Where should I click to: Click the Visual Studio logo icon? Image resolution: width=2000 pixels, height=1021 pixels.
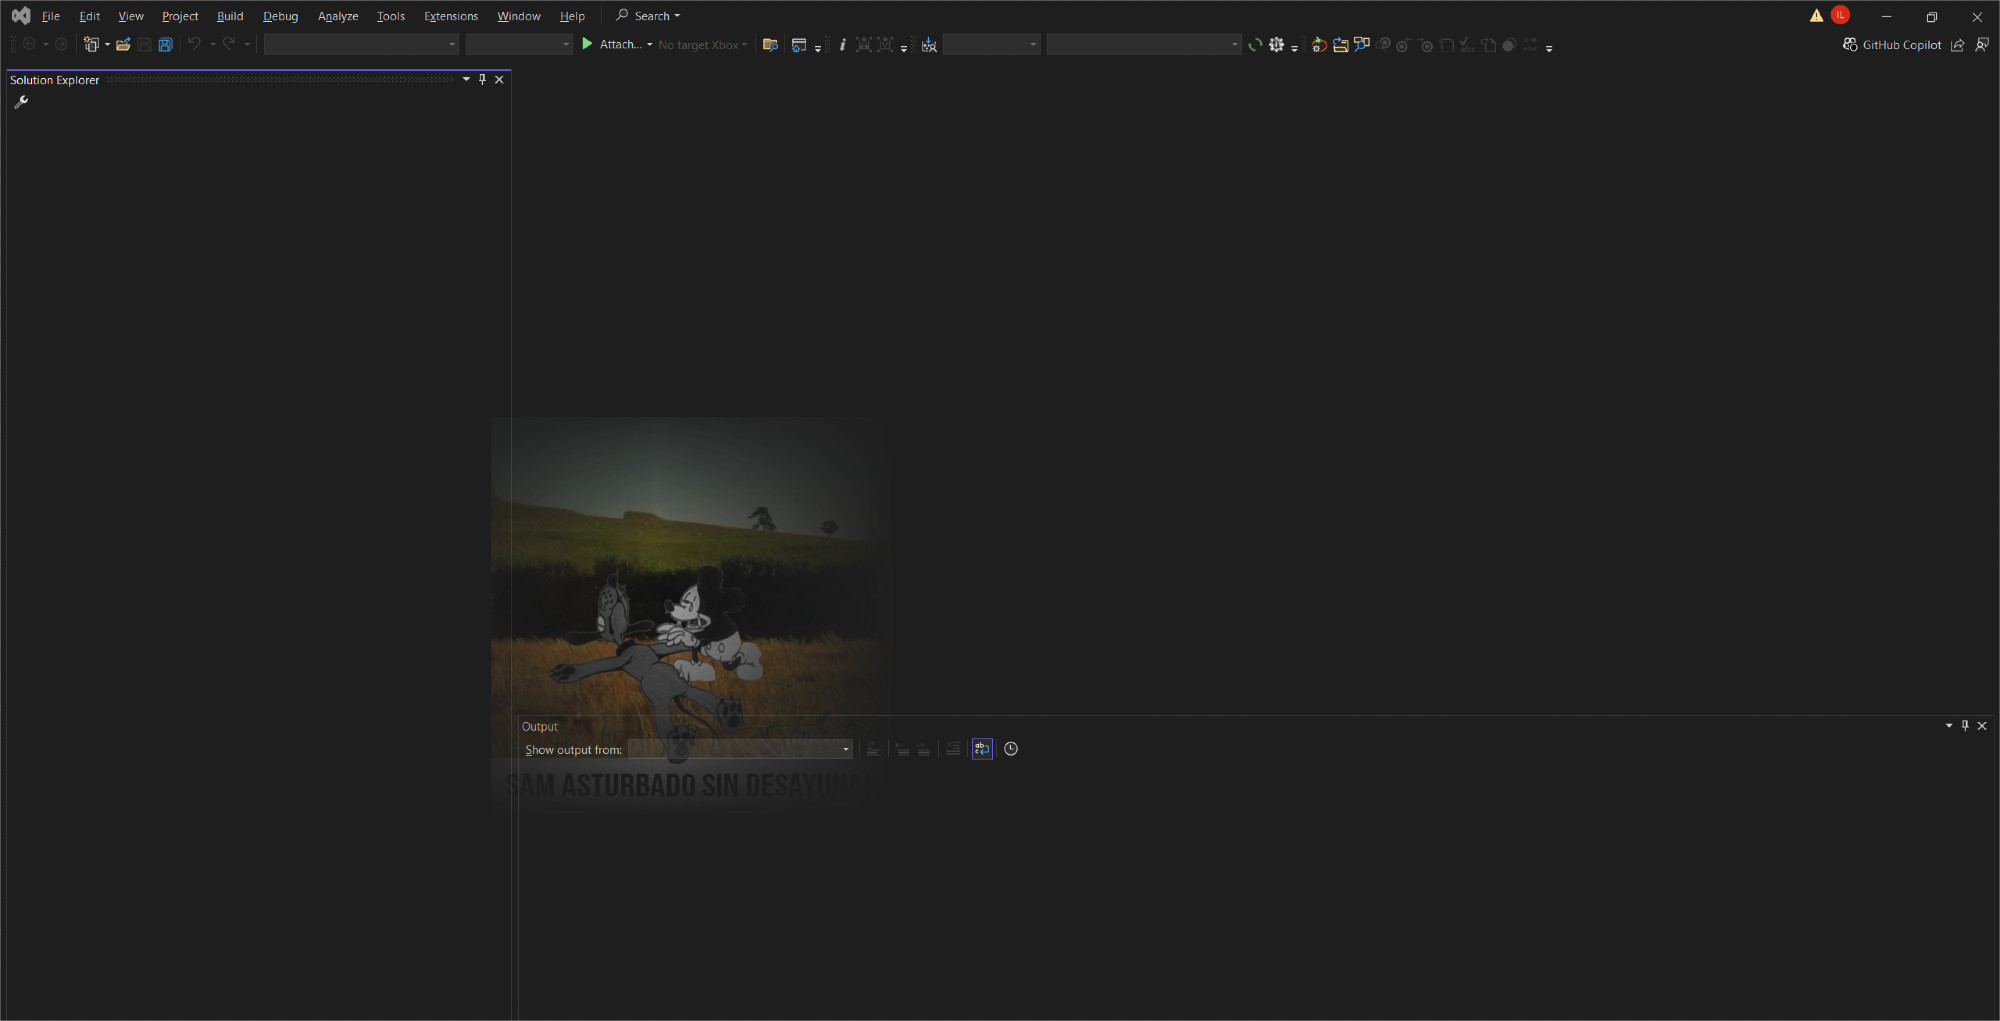(21, 16)
